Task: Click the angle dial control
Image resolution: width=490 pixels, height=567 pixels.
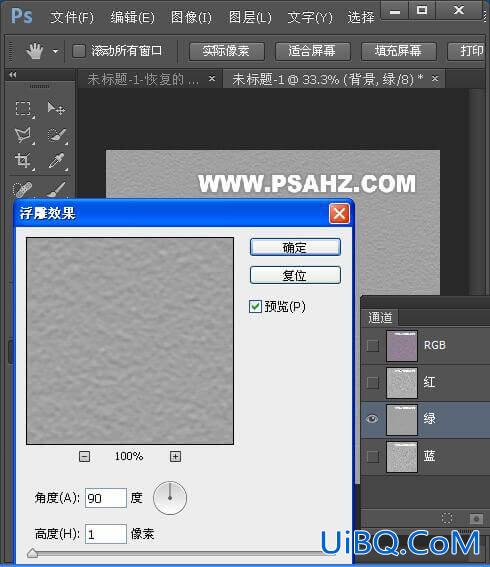Action: 170,498
